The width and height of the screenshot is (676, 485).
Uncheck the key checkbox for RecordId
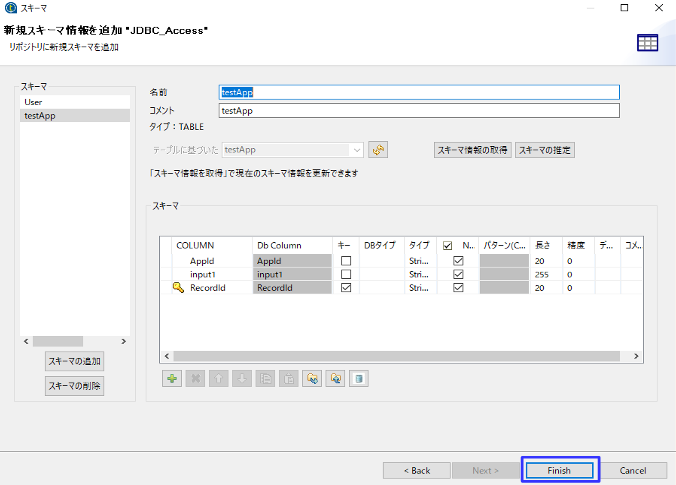point(346,288)
